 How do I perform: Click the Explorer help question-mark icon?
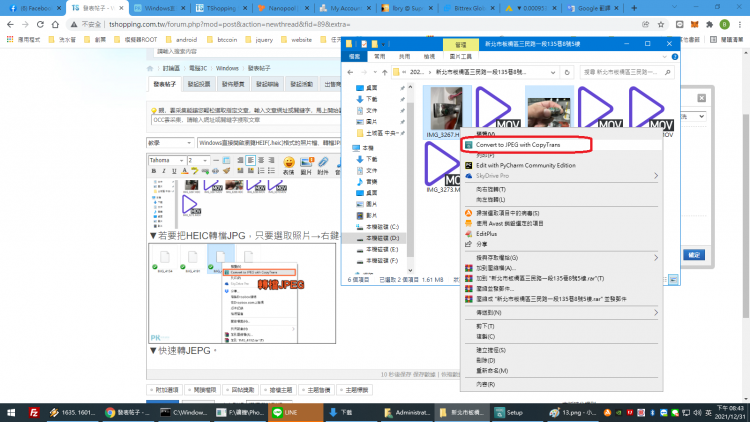point(674,56)
